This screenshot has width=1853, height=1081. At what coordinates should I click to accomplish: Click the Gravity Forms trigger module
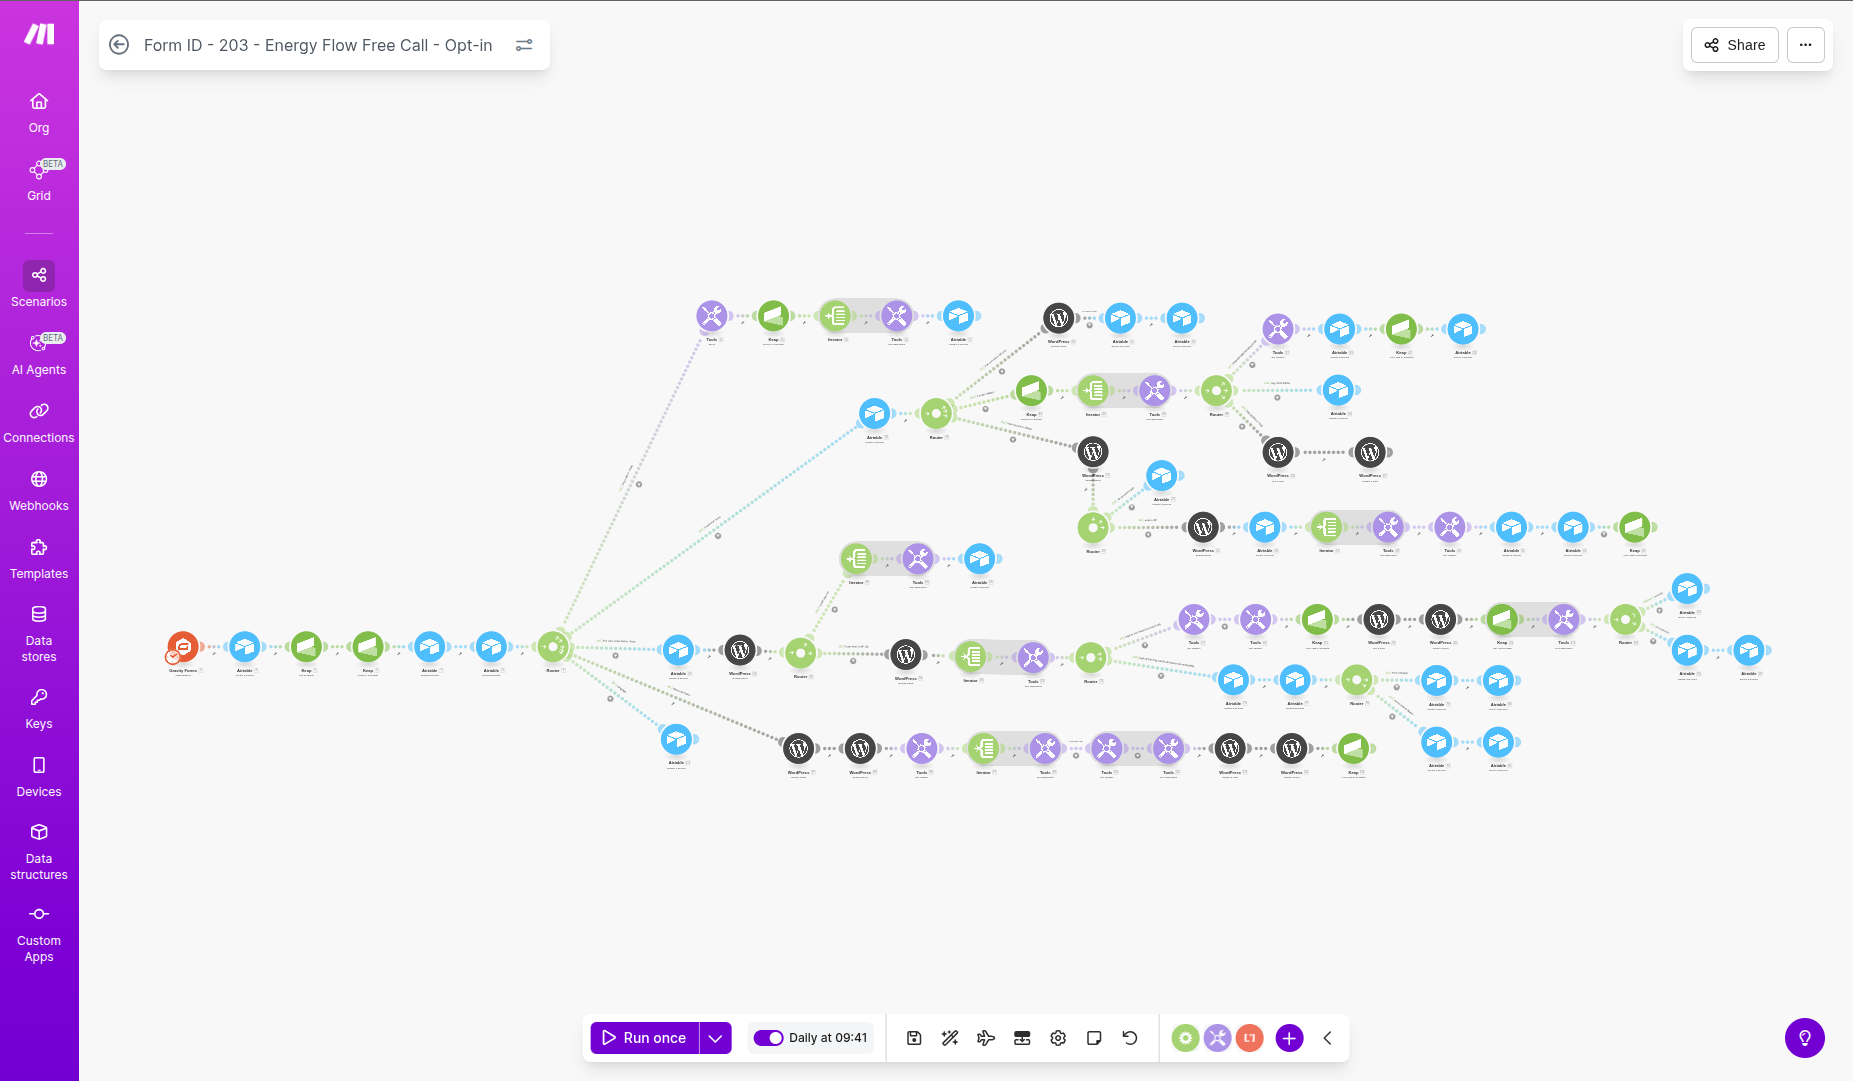[x=183, y=647]
